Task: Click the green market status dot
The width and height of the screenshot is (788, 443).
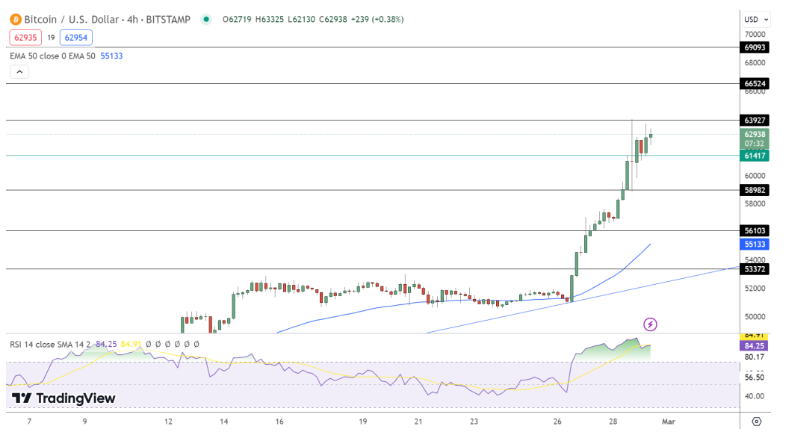Action: (x=206, y=18)
